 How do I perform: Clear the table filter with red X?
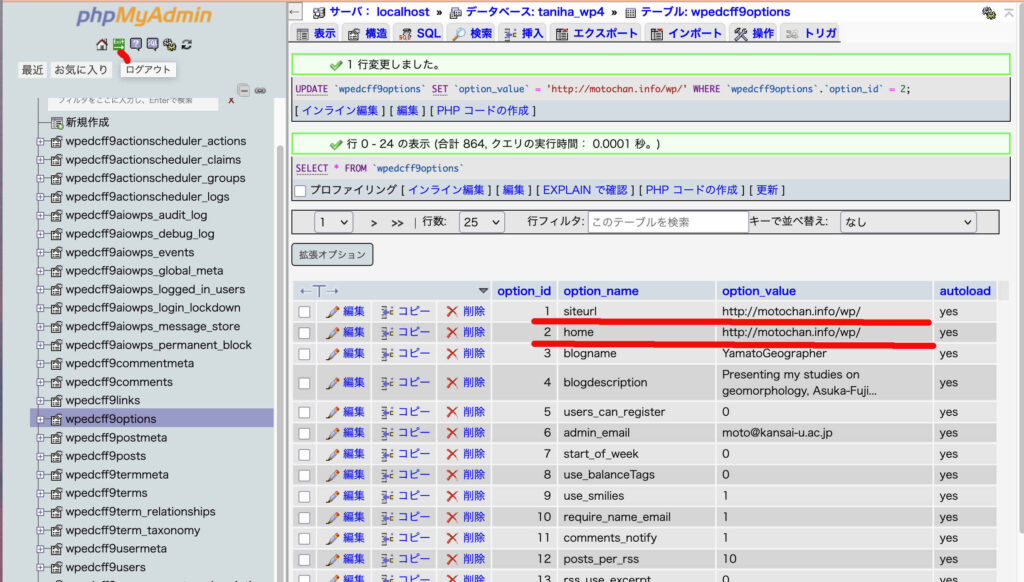[x=231, y=100]
